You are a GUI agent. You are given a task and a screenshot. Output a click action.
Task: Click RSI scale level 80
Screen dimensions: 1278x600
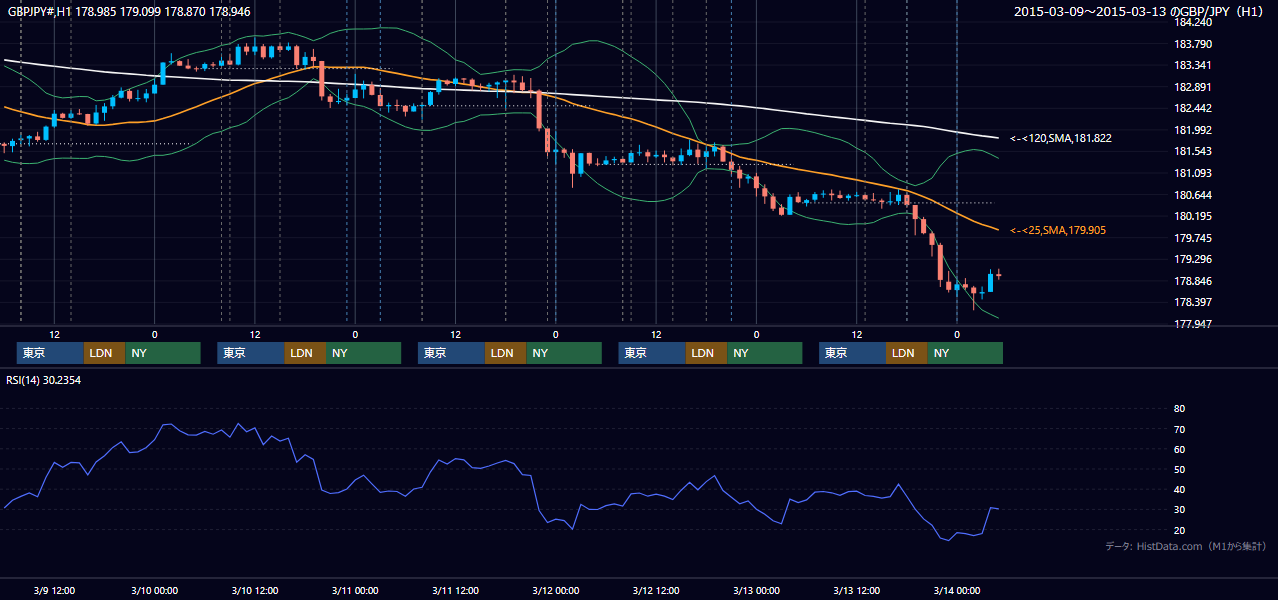click(1179, 409)
